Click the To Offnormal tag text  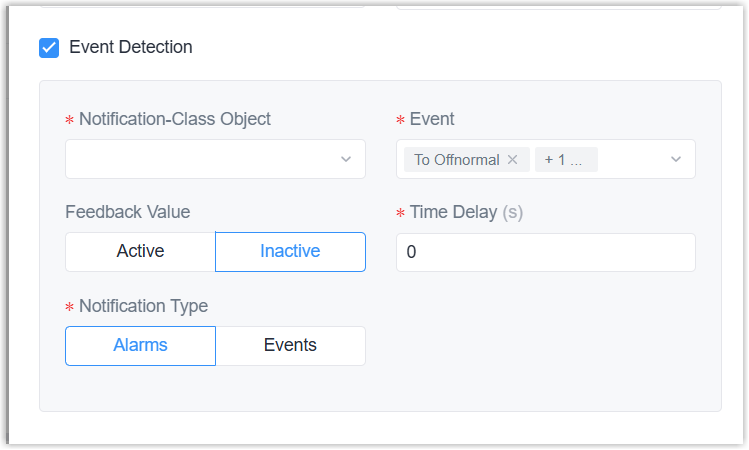(x=456, y=160)
